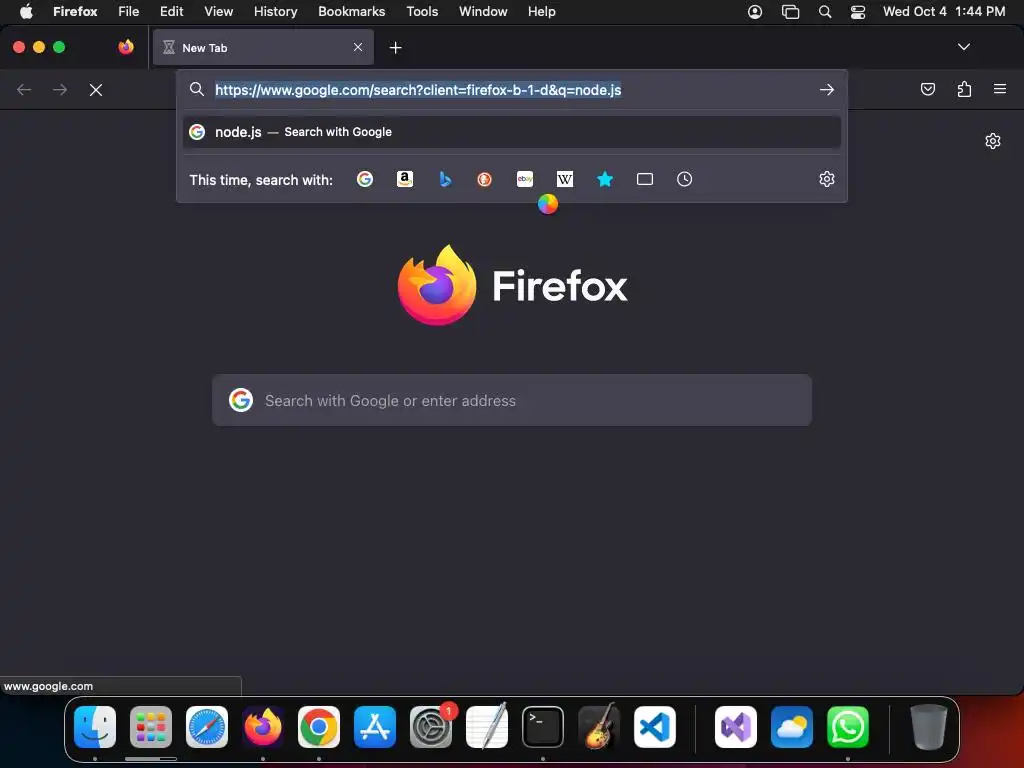The image size is (1024, 768).
Task: Click the Firefox icon in the Dock
Action: [x=263, y=727]
